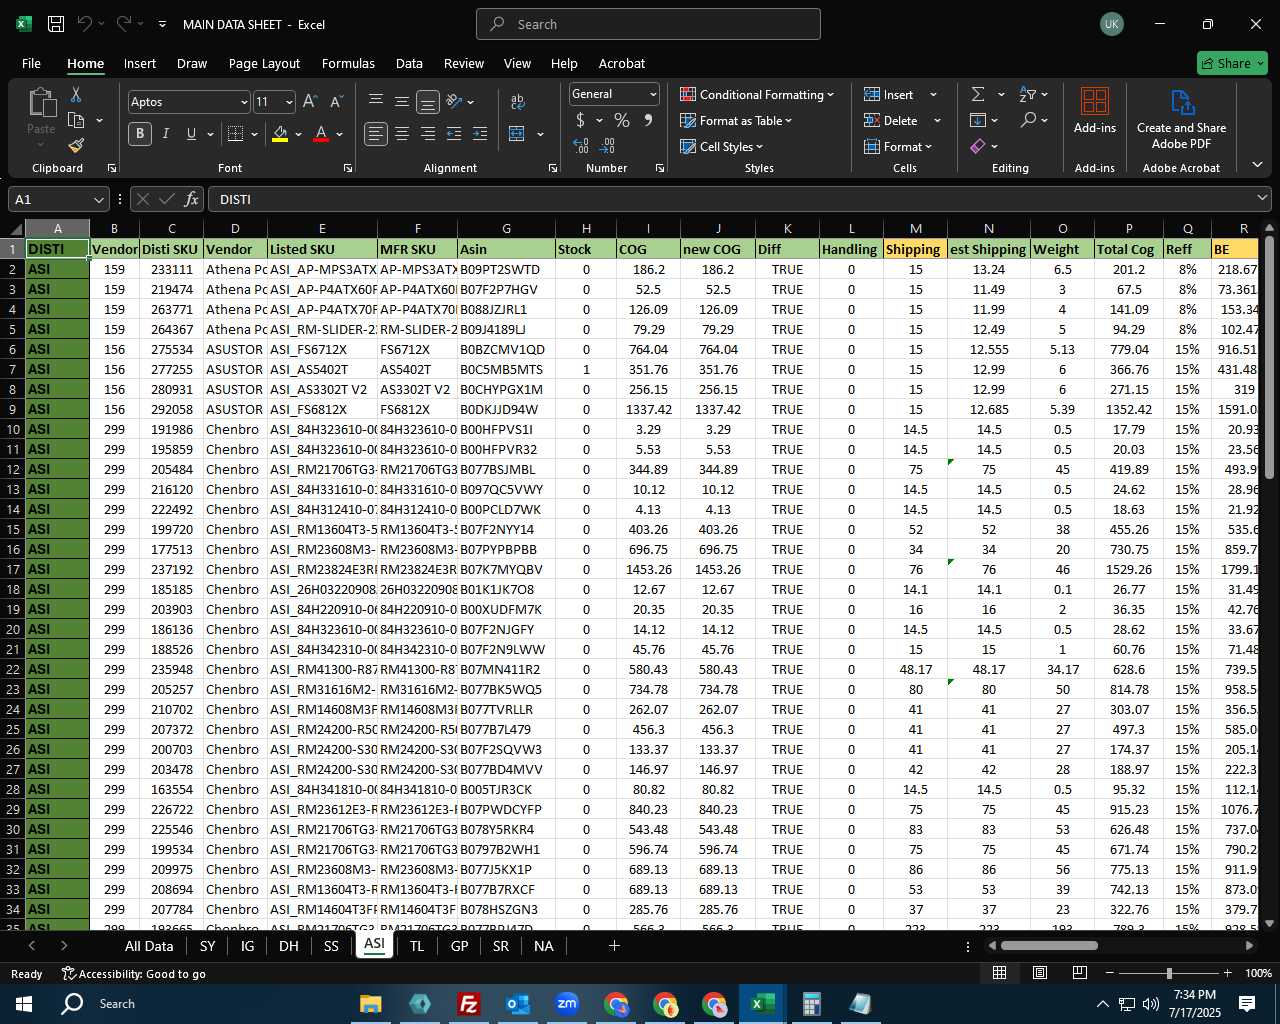Open the All Data sheet tab
Image resolution: width=1280 pixels, height=1024 pixels.
pyautogui.click(x=149, y=946)
